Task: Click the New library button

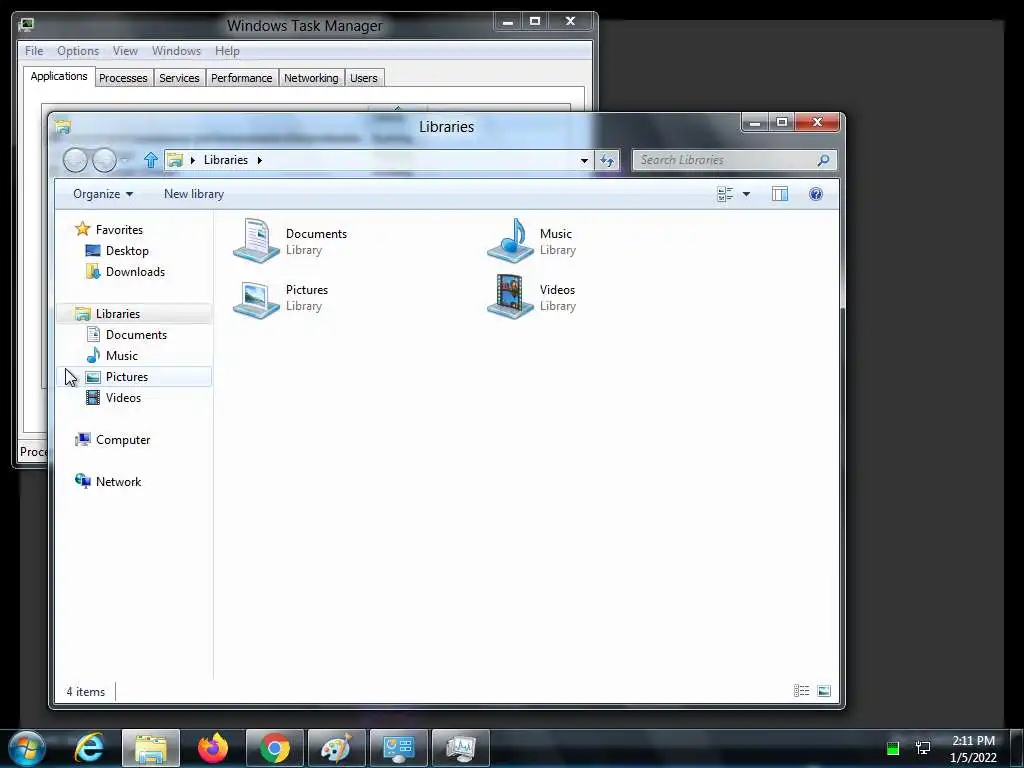Action: coord(194,194)
